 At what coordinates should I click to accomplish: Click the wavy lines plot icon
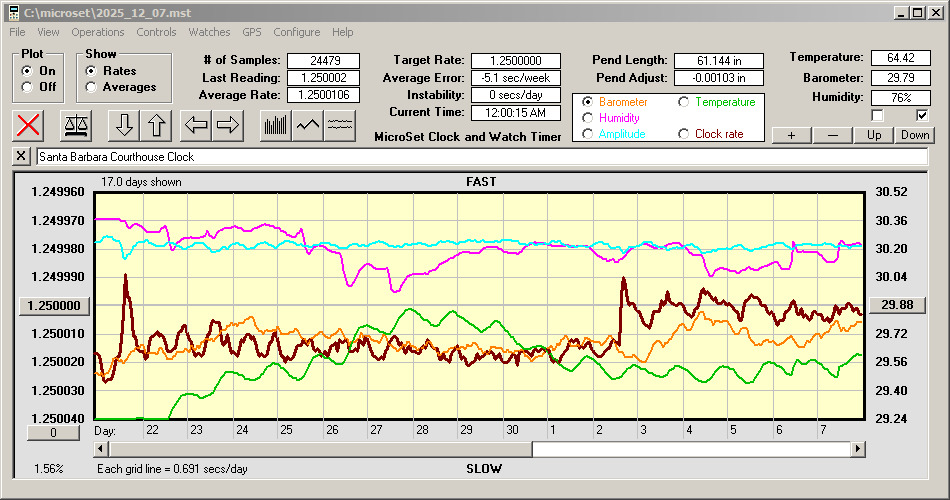(x=341, y=125)
